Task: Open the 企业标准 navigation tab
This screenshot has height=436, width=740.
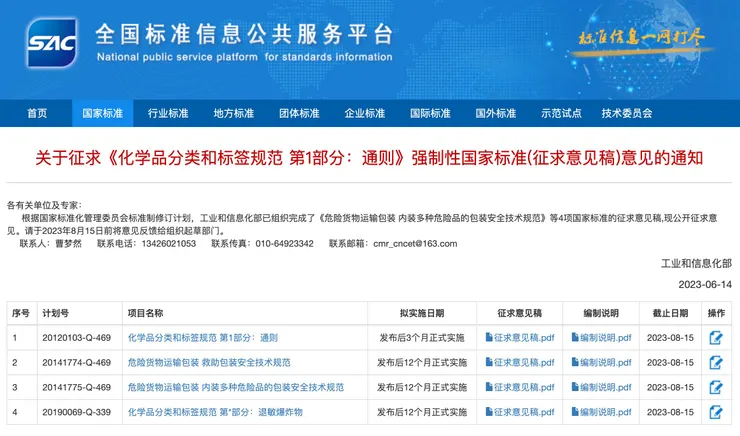Action: pos(365,113)
